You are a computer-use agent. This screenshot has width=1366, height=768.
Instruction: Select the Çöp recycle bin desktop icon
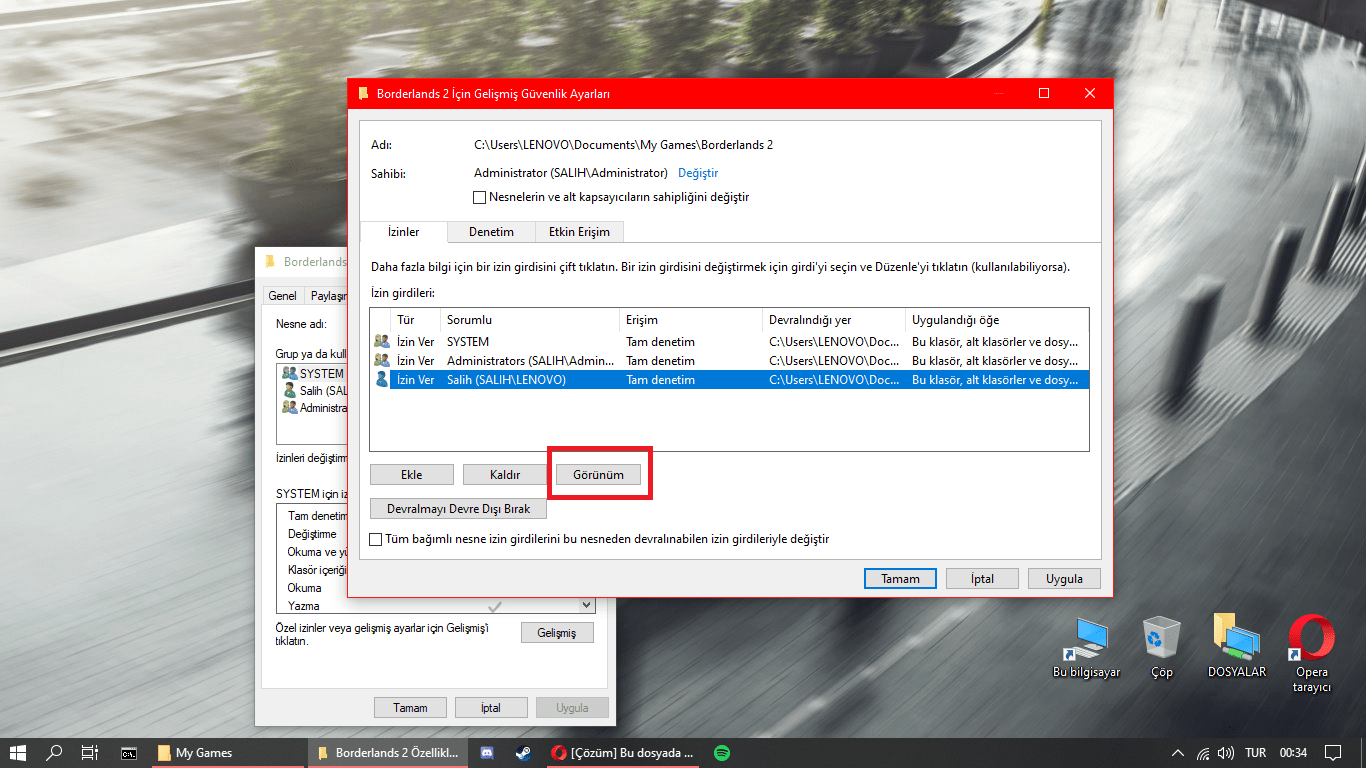coord(1161,648)
